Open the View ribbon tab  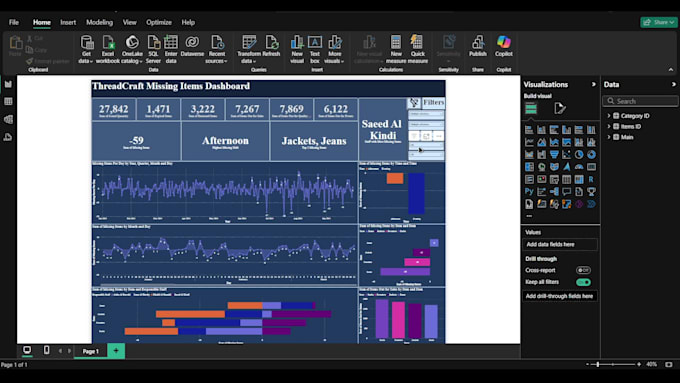(x=129, y=22)
